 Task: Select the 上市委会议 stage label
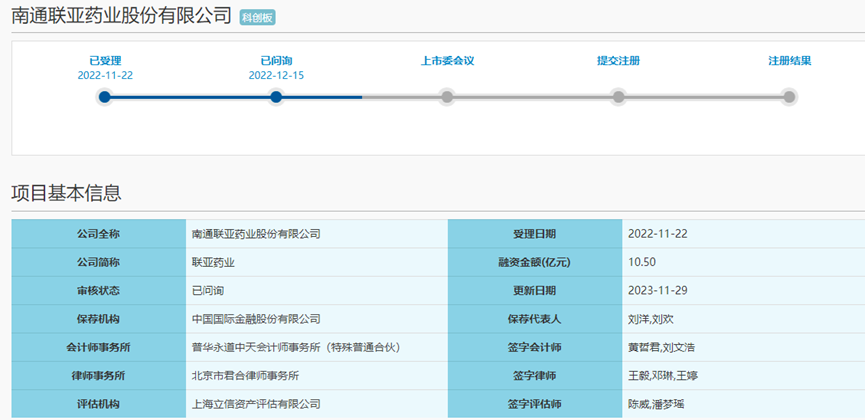[x=447, y=61]
